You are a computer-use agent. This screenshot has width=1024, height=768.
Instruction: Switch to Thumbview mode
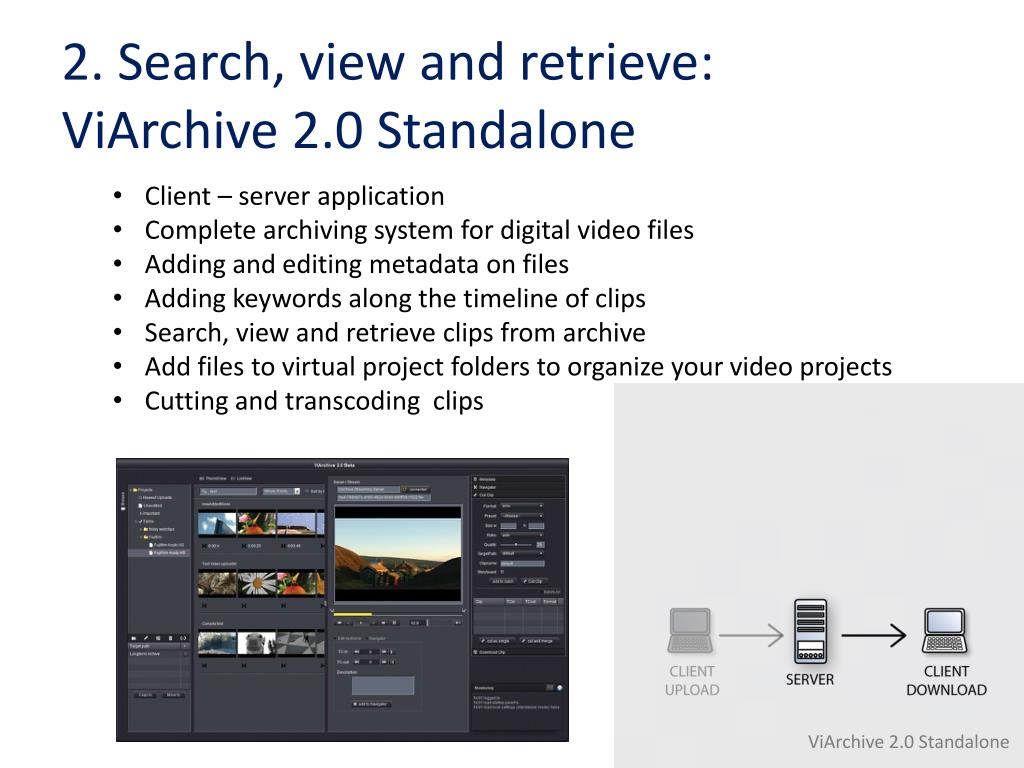[213, 479]
